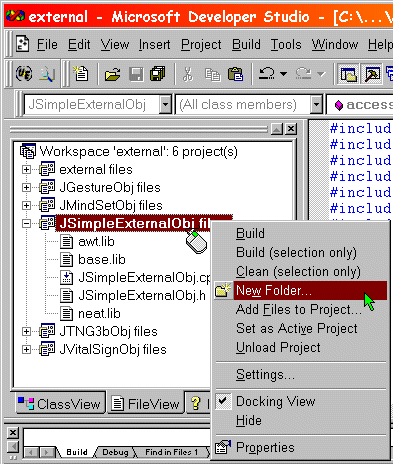Open the All class members dropdown
Image resolution: width=393 pixels, height=464 pixels.
tap(316, 105)
